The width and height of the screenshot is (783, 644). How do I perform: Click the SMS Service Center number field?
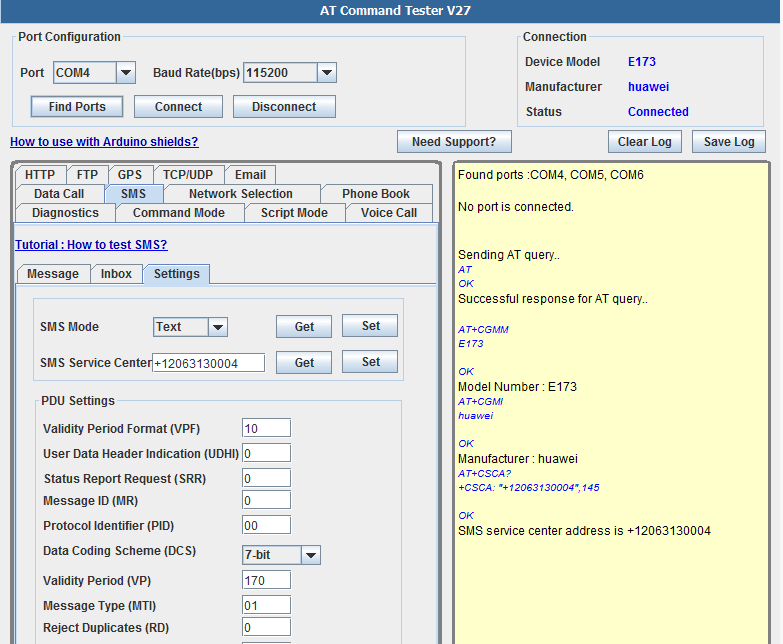point(208,363)
